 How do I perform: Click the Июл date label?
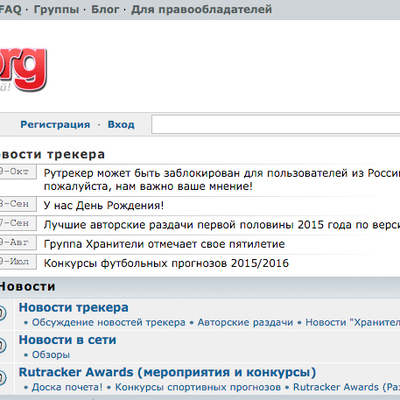pyautogui.click(x=18, y=262)
